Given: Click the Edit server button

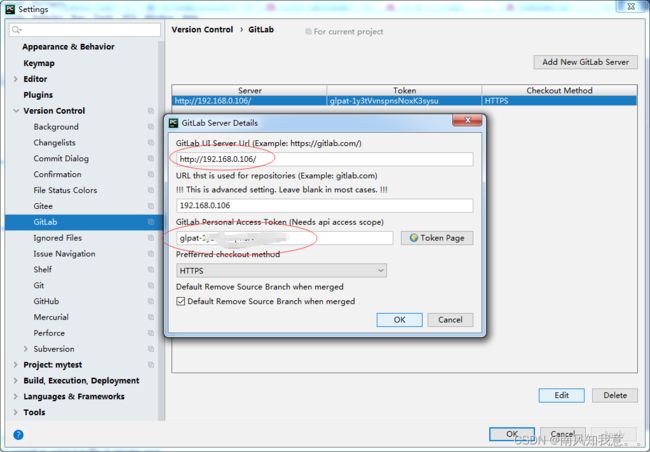Looking at the screenshot, I should pyautogui.click(x=562, y=395).
